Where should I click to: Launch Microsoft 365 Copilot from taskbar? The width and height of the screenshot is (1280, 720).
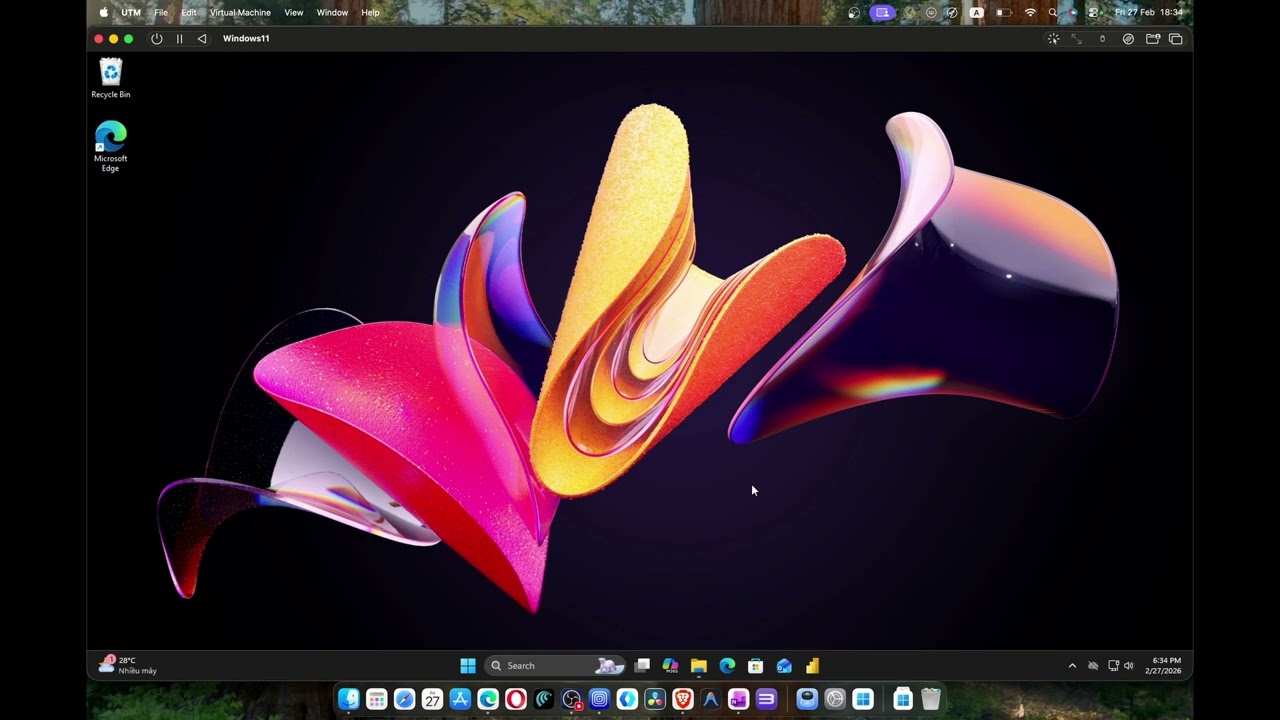tap(671, 666)
